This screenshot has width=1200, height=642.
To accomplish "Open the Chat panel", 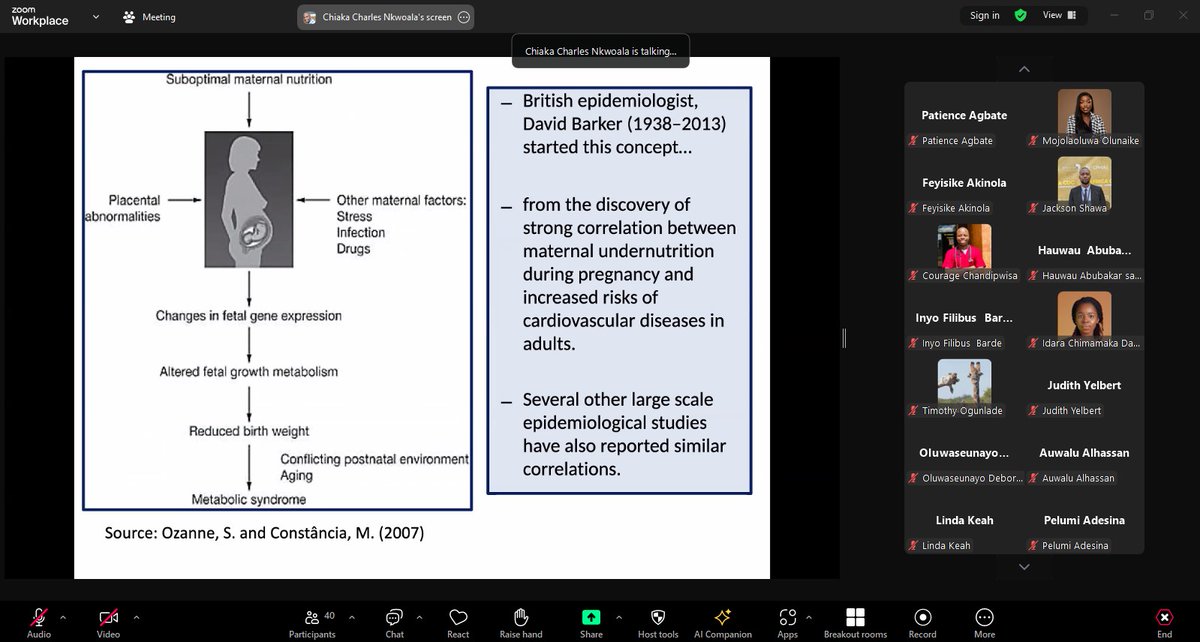I will tap(395, 622).
